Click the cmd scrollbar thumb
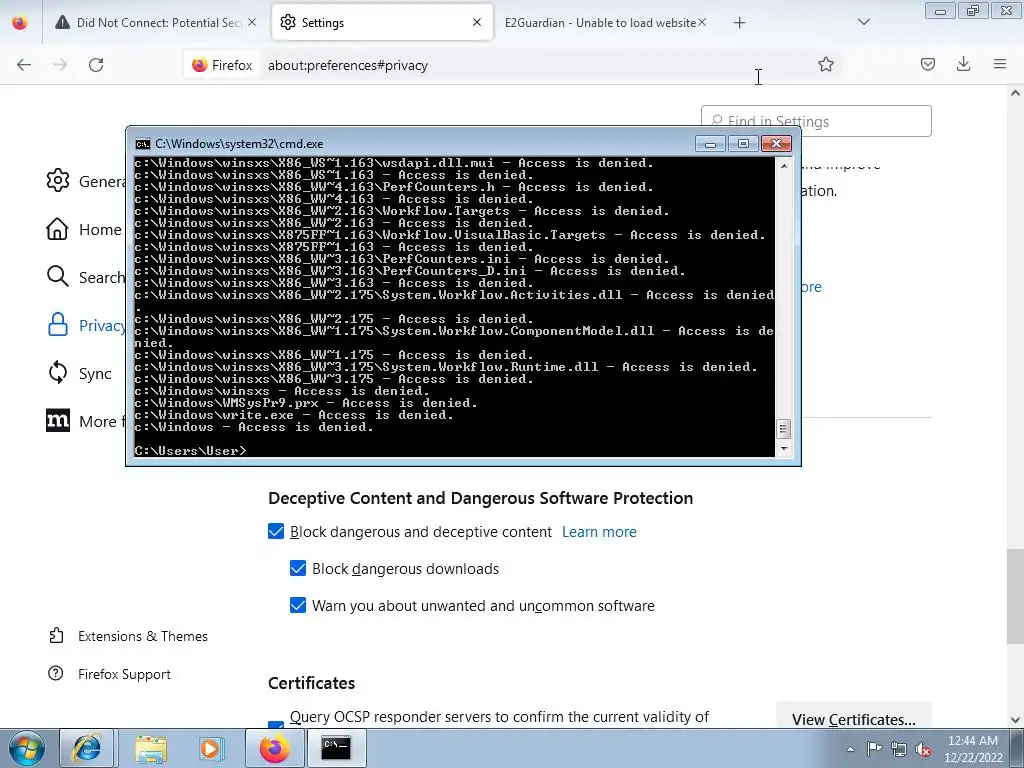This screenshot has width=1024, height=768. coord(784,429)
